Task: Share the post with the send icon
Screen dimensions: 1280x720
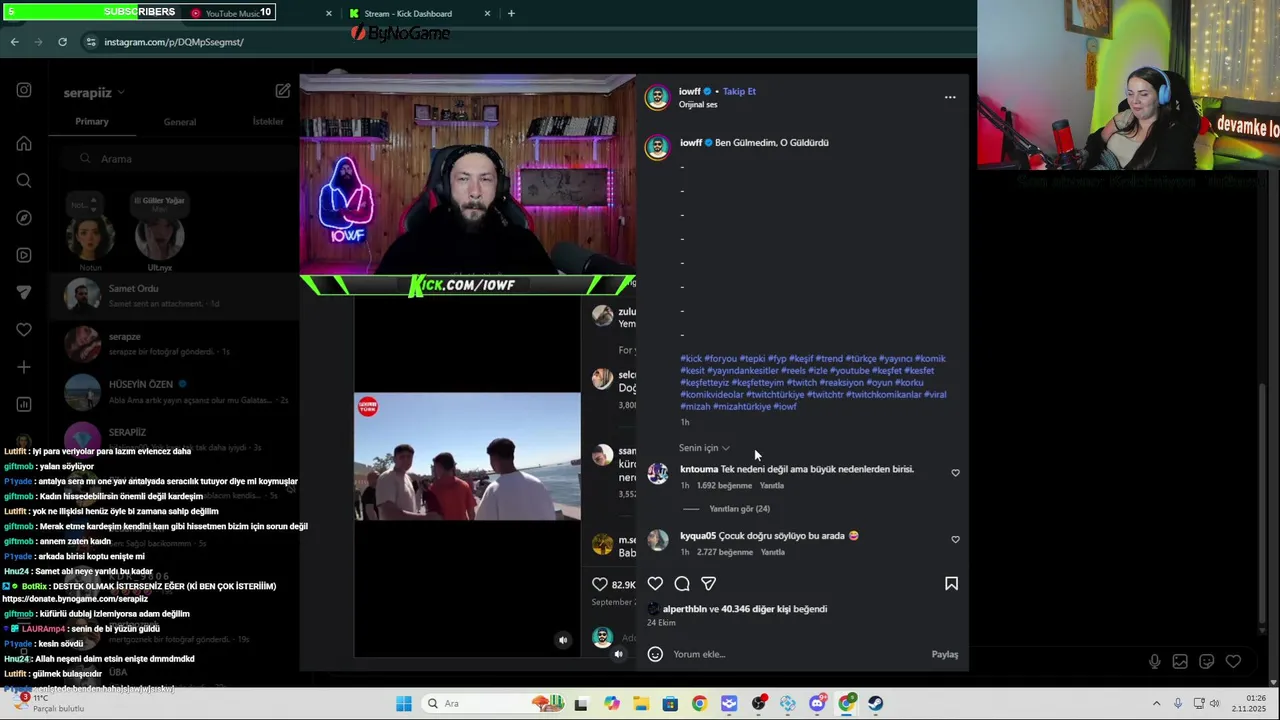Action: (x=709, y=583)
